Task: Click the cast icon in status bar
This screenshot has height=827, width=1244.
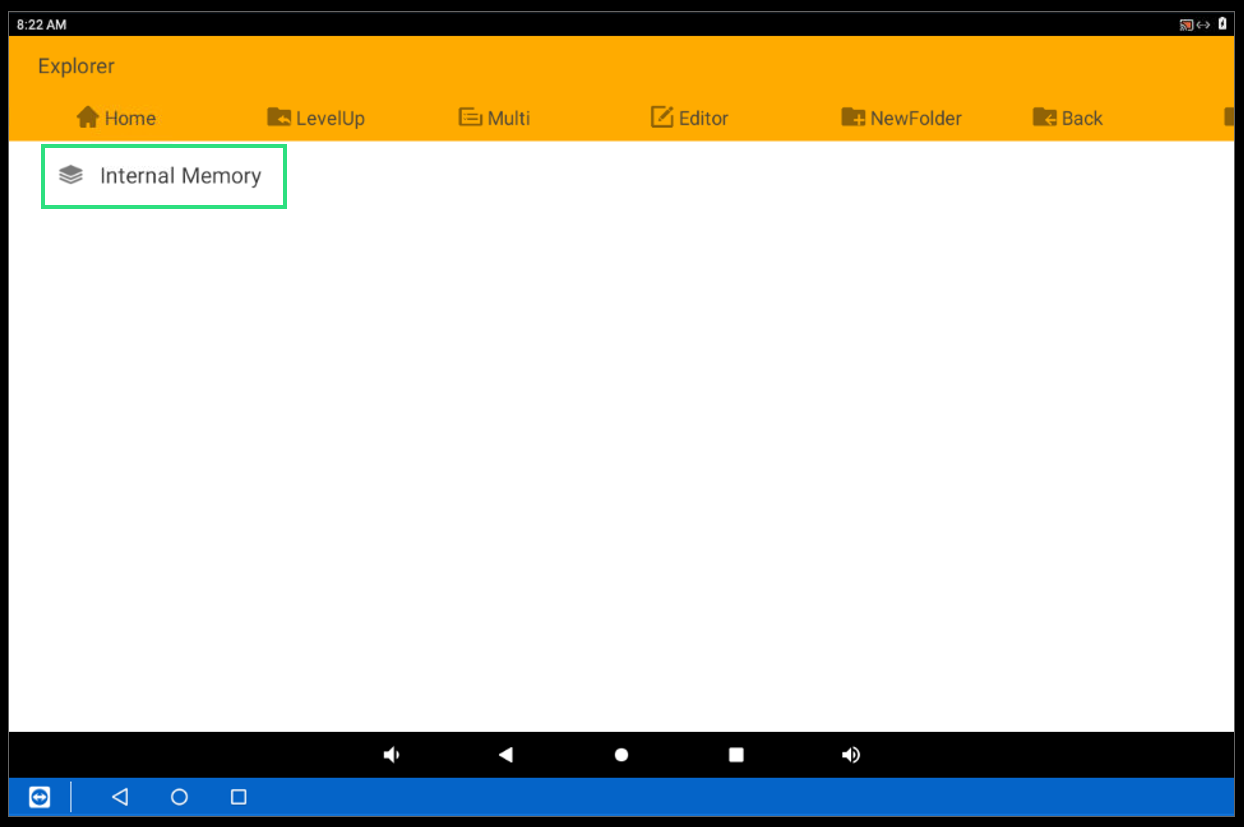Action: pos(1186,24)
